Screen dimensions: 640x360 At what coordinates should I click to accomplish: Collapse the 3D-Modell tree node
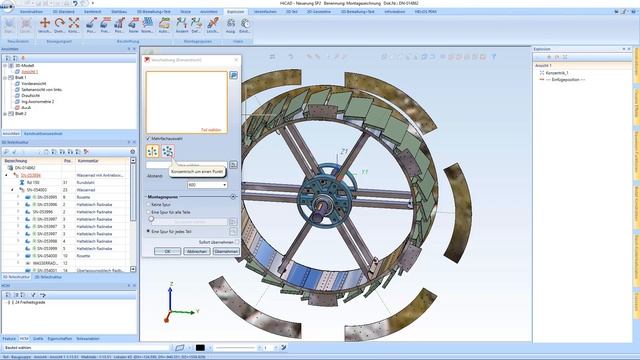click(5, 65)
